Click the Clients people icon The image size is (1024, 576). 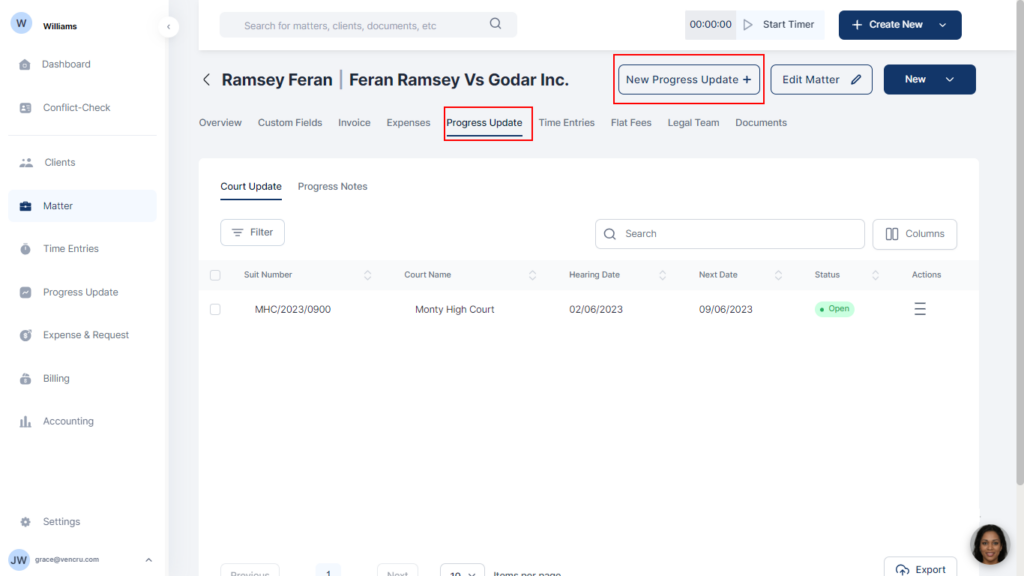tap(25, 162)
